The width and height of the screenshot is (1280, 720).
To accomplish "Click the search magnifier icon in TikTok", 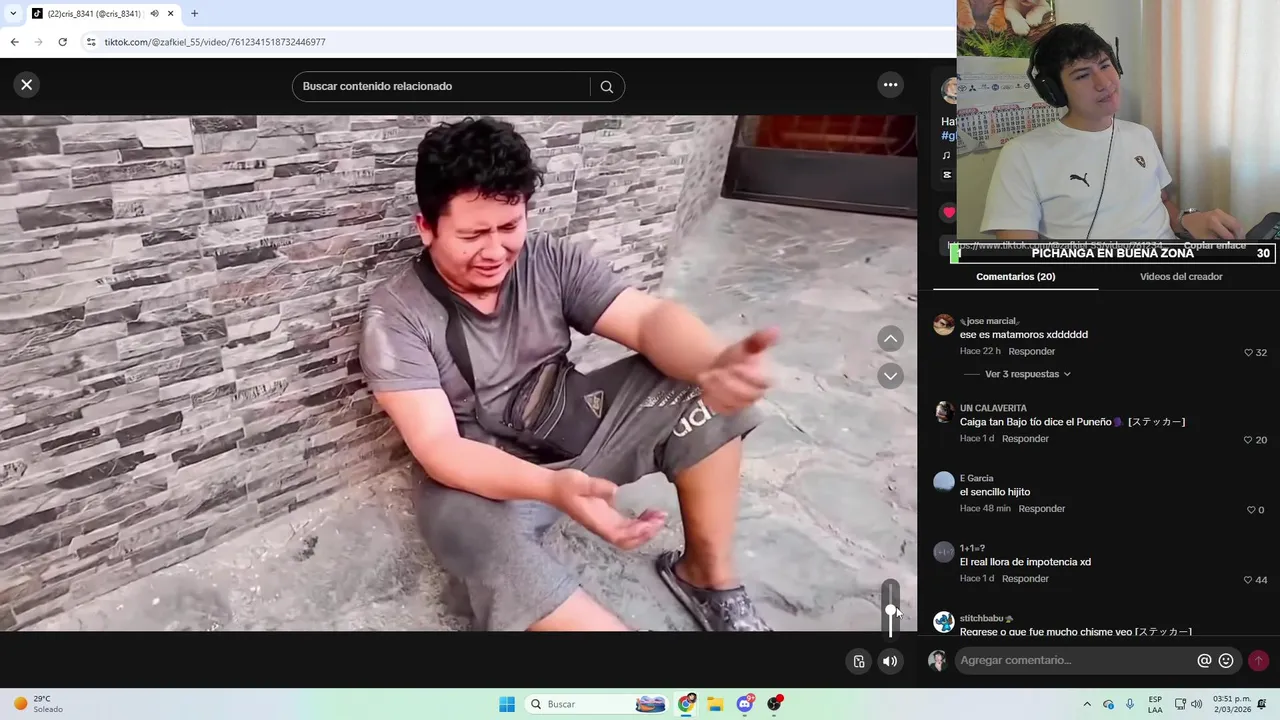I will click(x=606, y=87).
